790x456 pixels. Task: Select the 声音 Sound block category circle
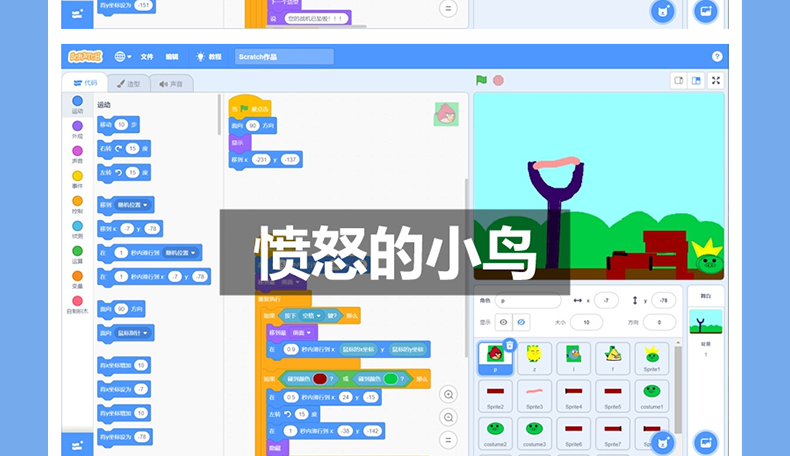[77, 151]
